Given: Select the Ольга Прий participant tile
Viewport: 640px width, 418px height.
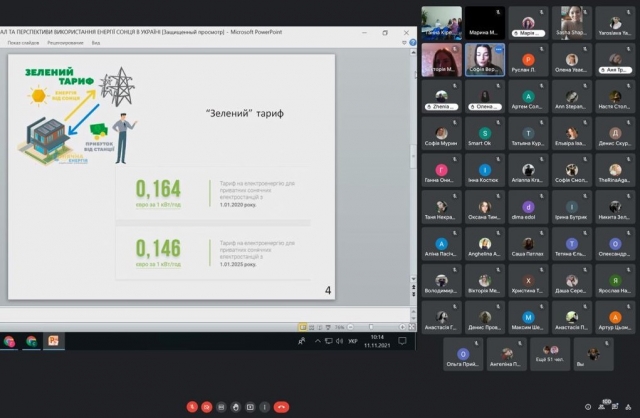Looking at the screenshot, I should [463, 354].
